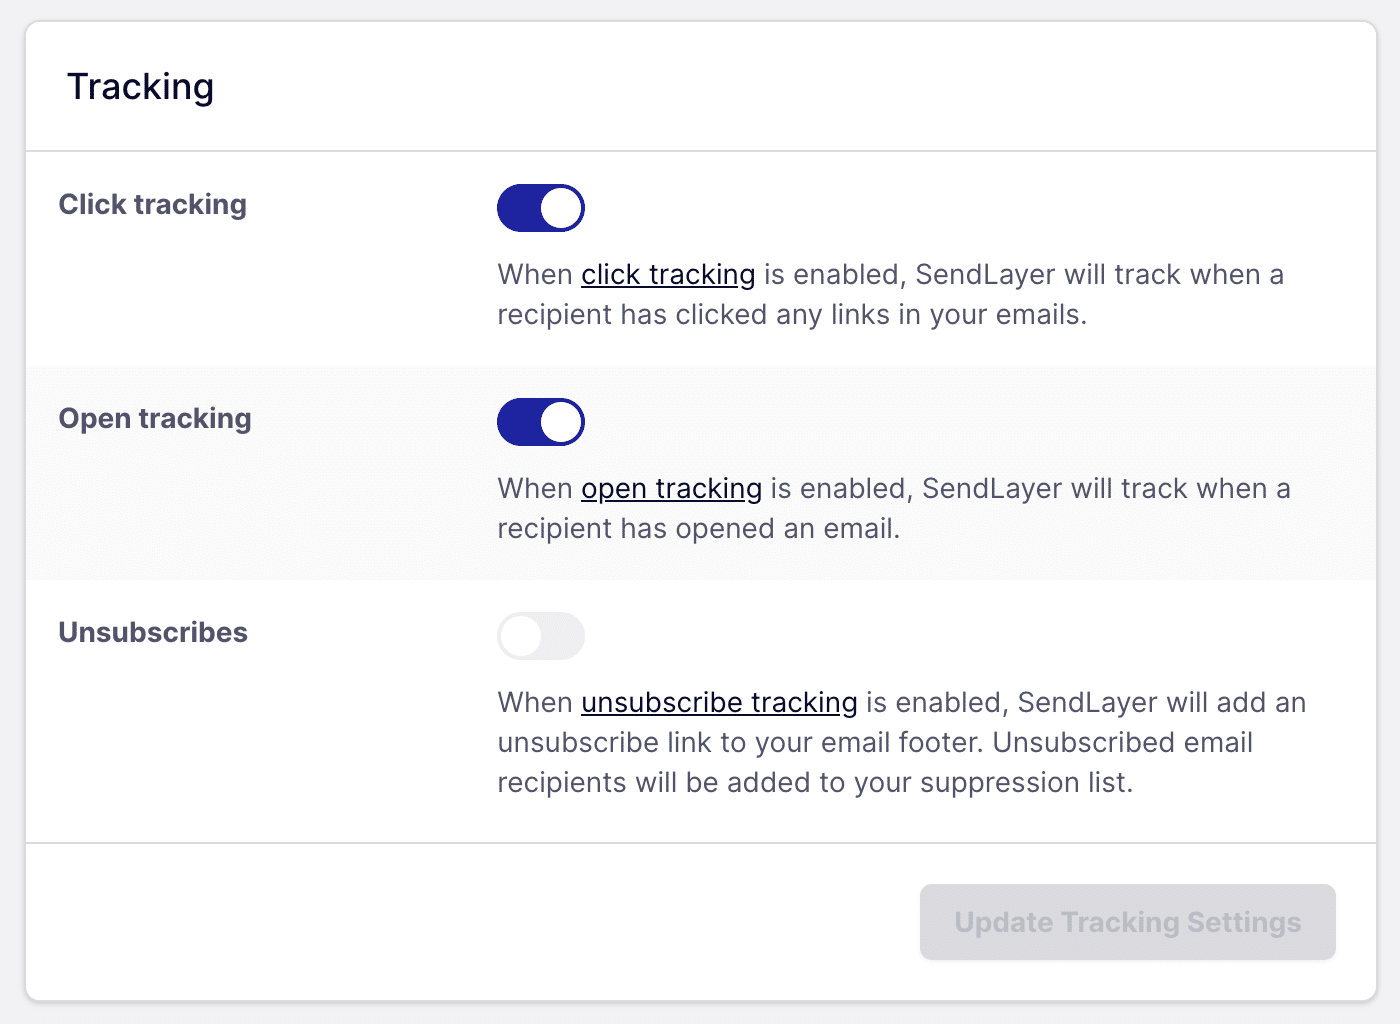This screenshot has width=1400, height=1024.
Task: Toggle Click tracking off then verify state
Action: (540, 208)
